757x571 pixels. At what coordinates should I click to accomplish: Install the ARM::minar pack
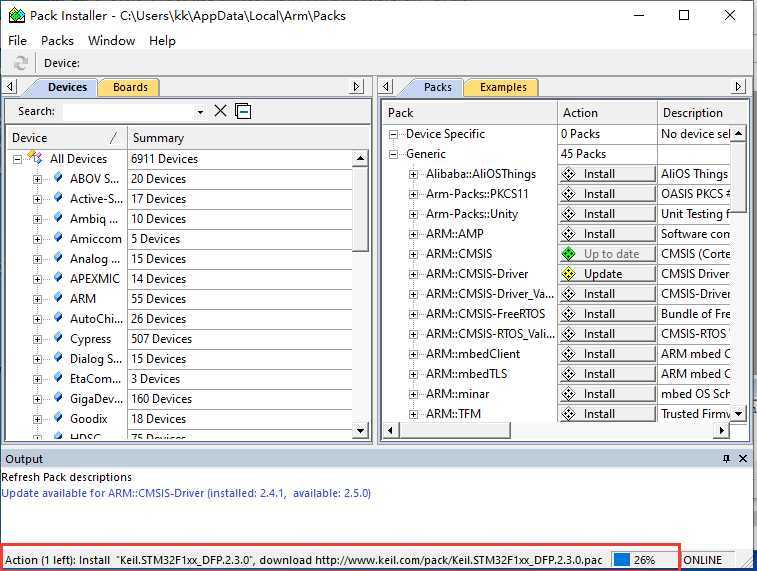607,394
